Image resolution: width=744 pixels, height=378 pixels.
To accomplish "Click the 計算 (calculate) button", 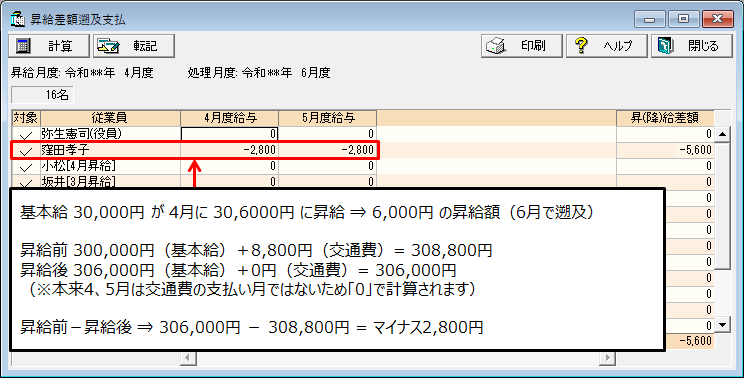I will coord(49,46).
